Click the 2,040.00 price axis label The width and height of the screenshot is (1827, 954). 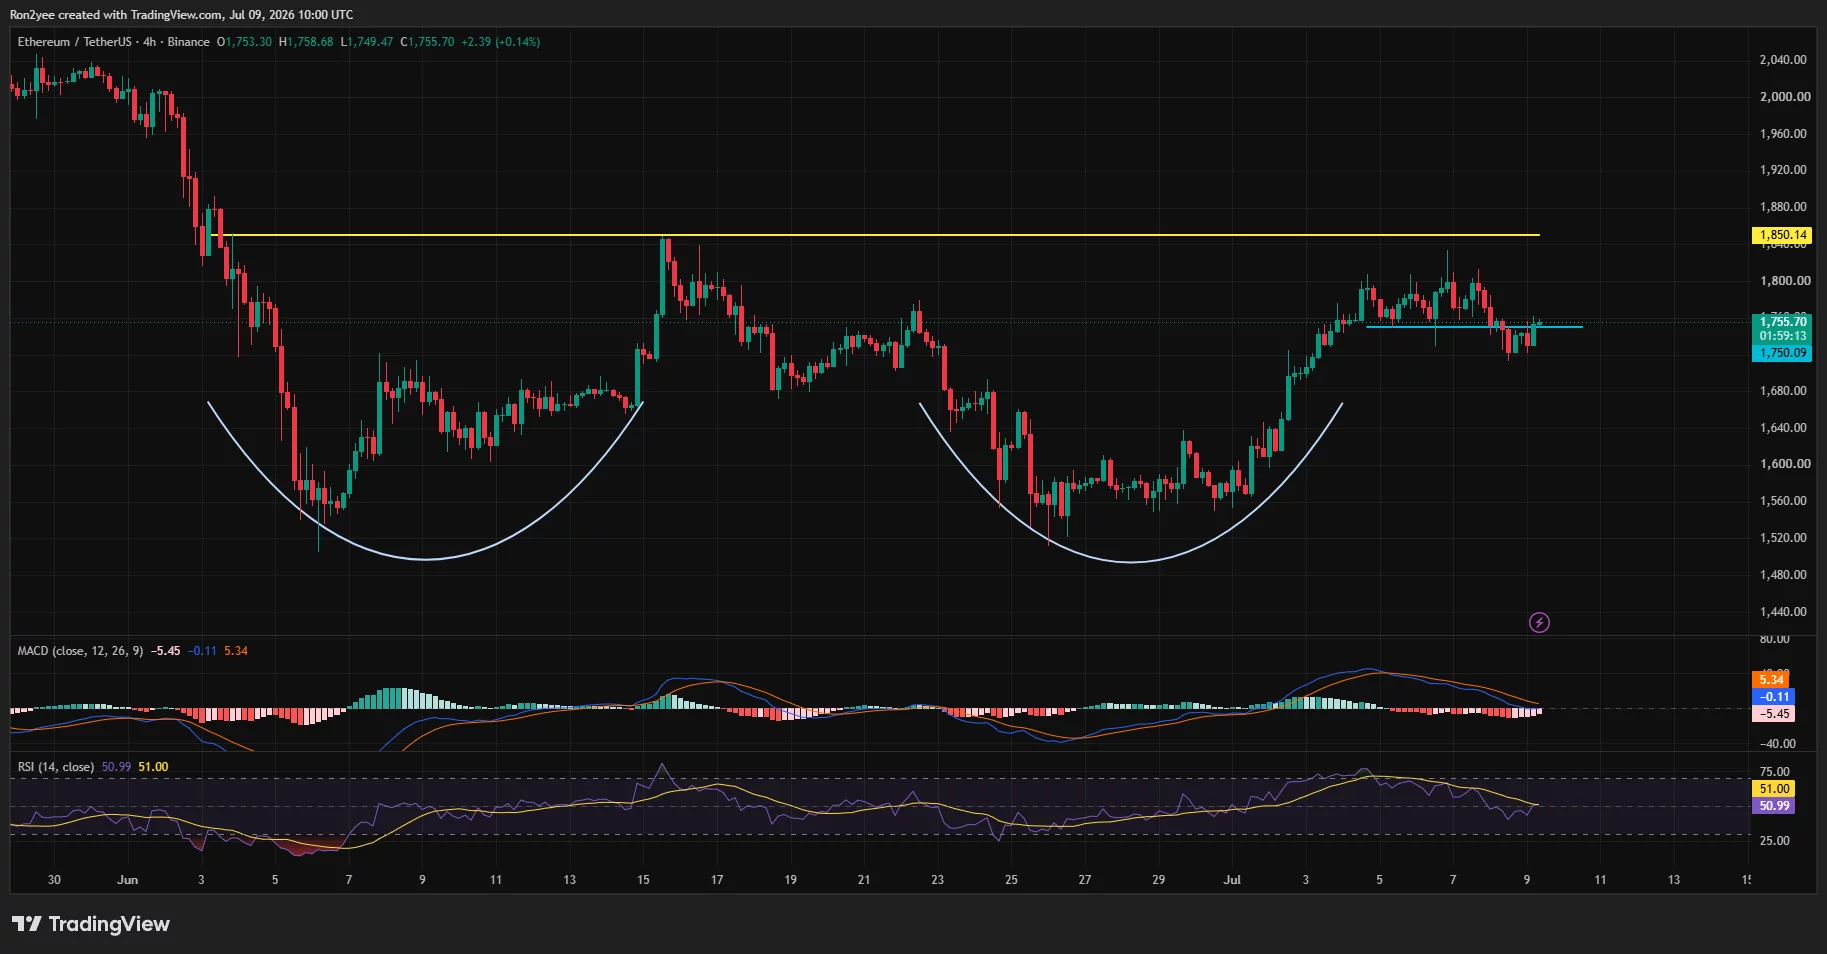pos(1783,60)
